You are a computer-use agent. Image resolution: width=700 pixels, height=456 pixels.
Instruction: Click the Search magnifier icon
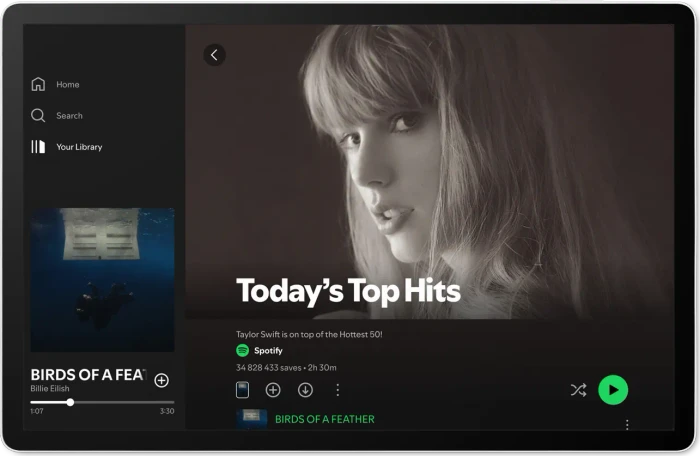point(38,115)
